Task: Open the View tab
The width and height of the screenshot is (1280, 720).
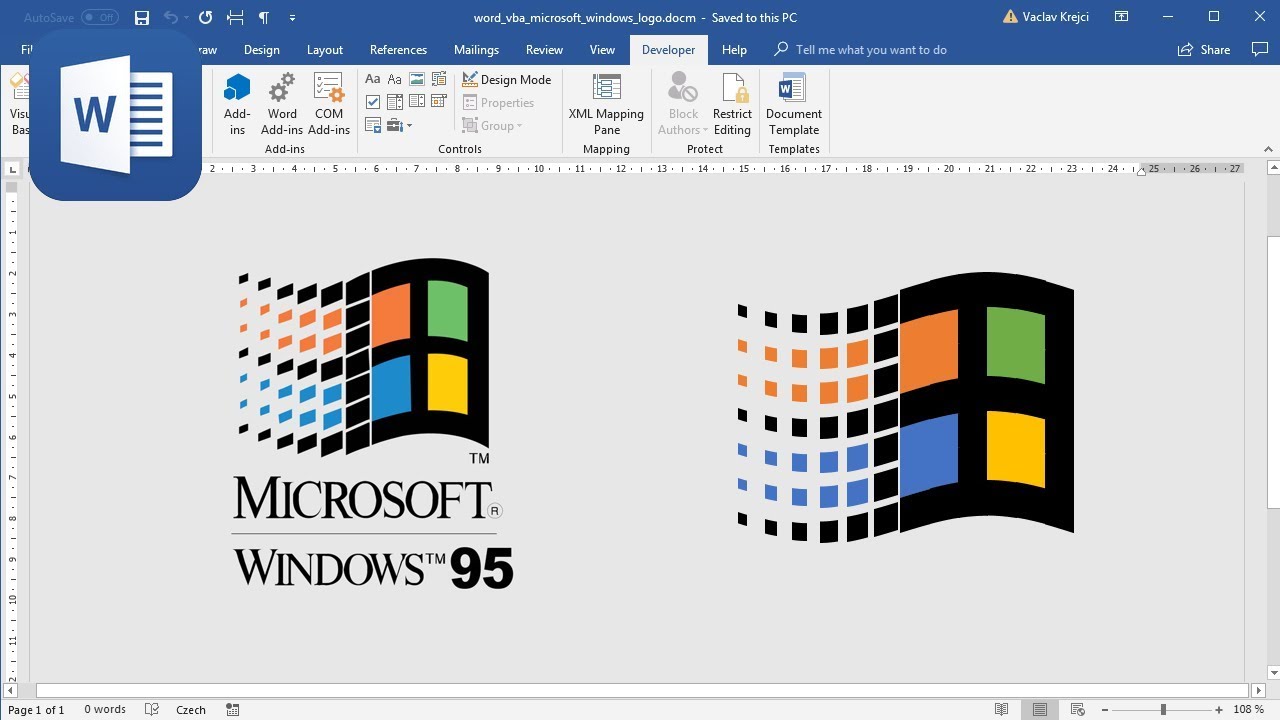Action: click(x=602, y=49)
